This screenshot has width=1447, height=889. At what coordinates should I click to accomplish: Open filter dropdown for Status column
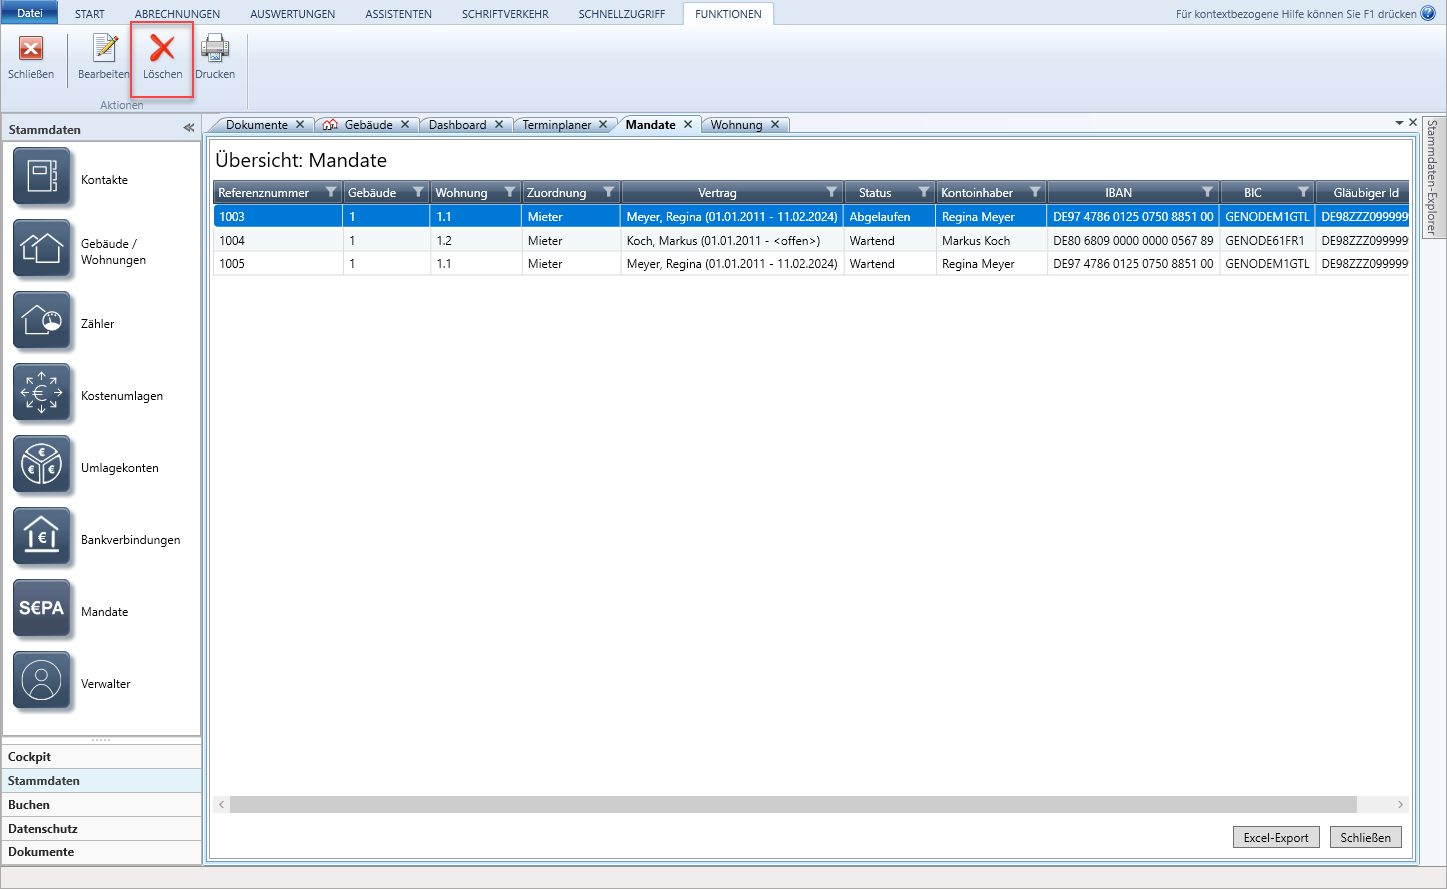[x=924, y=192]
